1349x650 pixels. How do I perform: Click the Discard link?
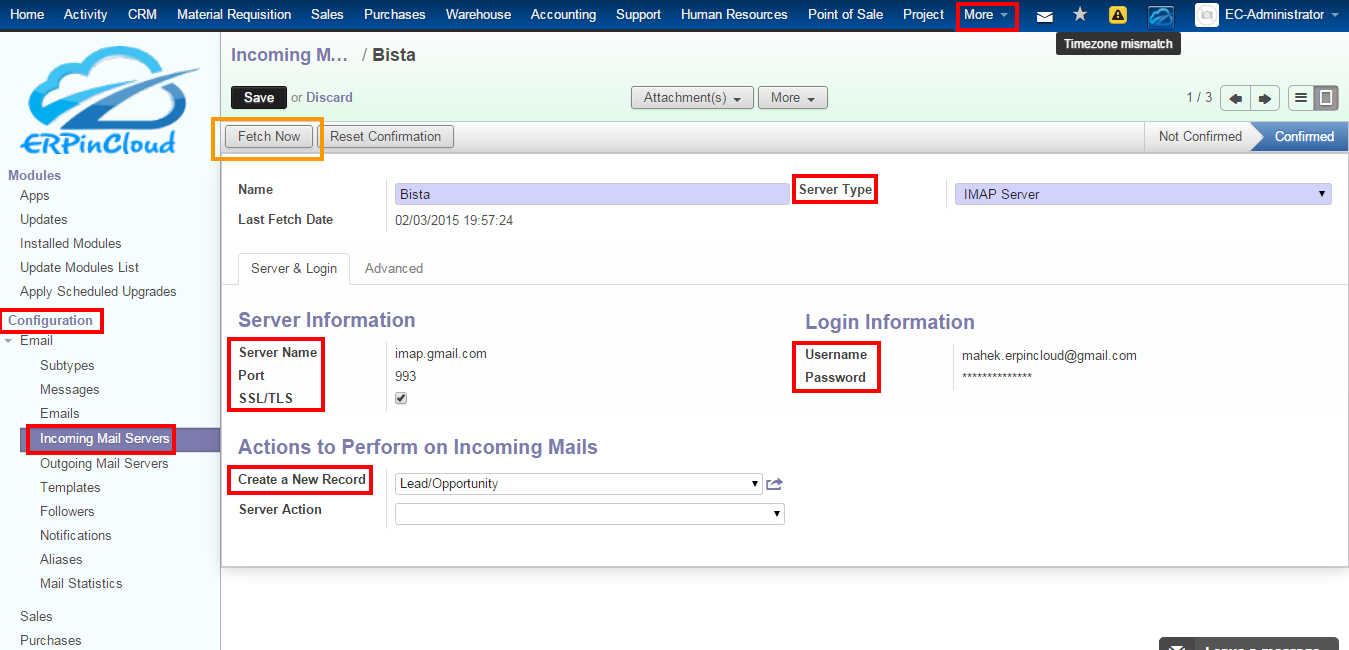(329, 98)
